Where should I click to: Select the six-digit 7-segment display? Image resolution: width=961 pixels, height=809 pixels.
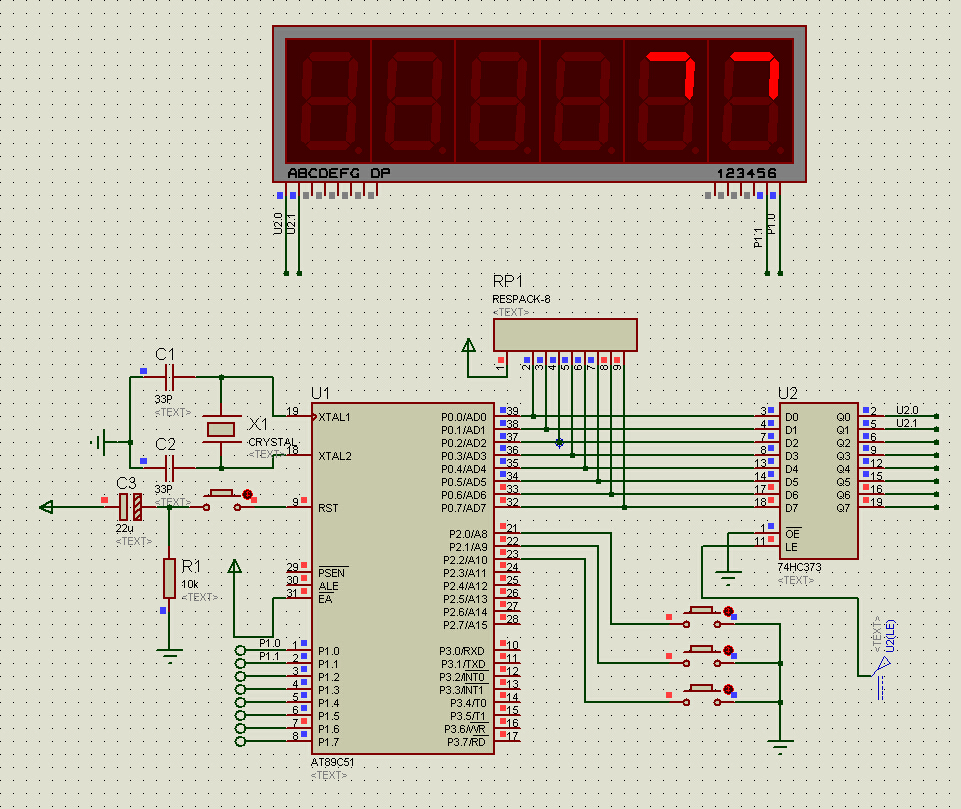(x=539, y=104)
